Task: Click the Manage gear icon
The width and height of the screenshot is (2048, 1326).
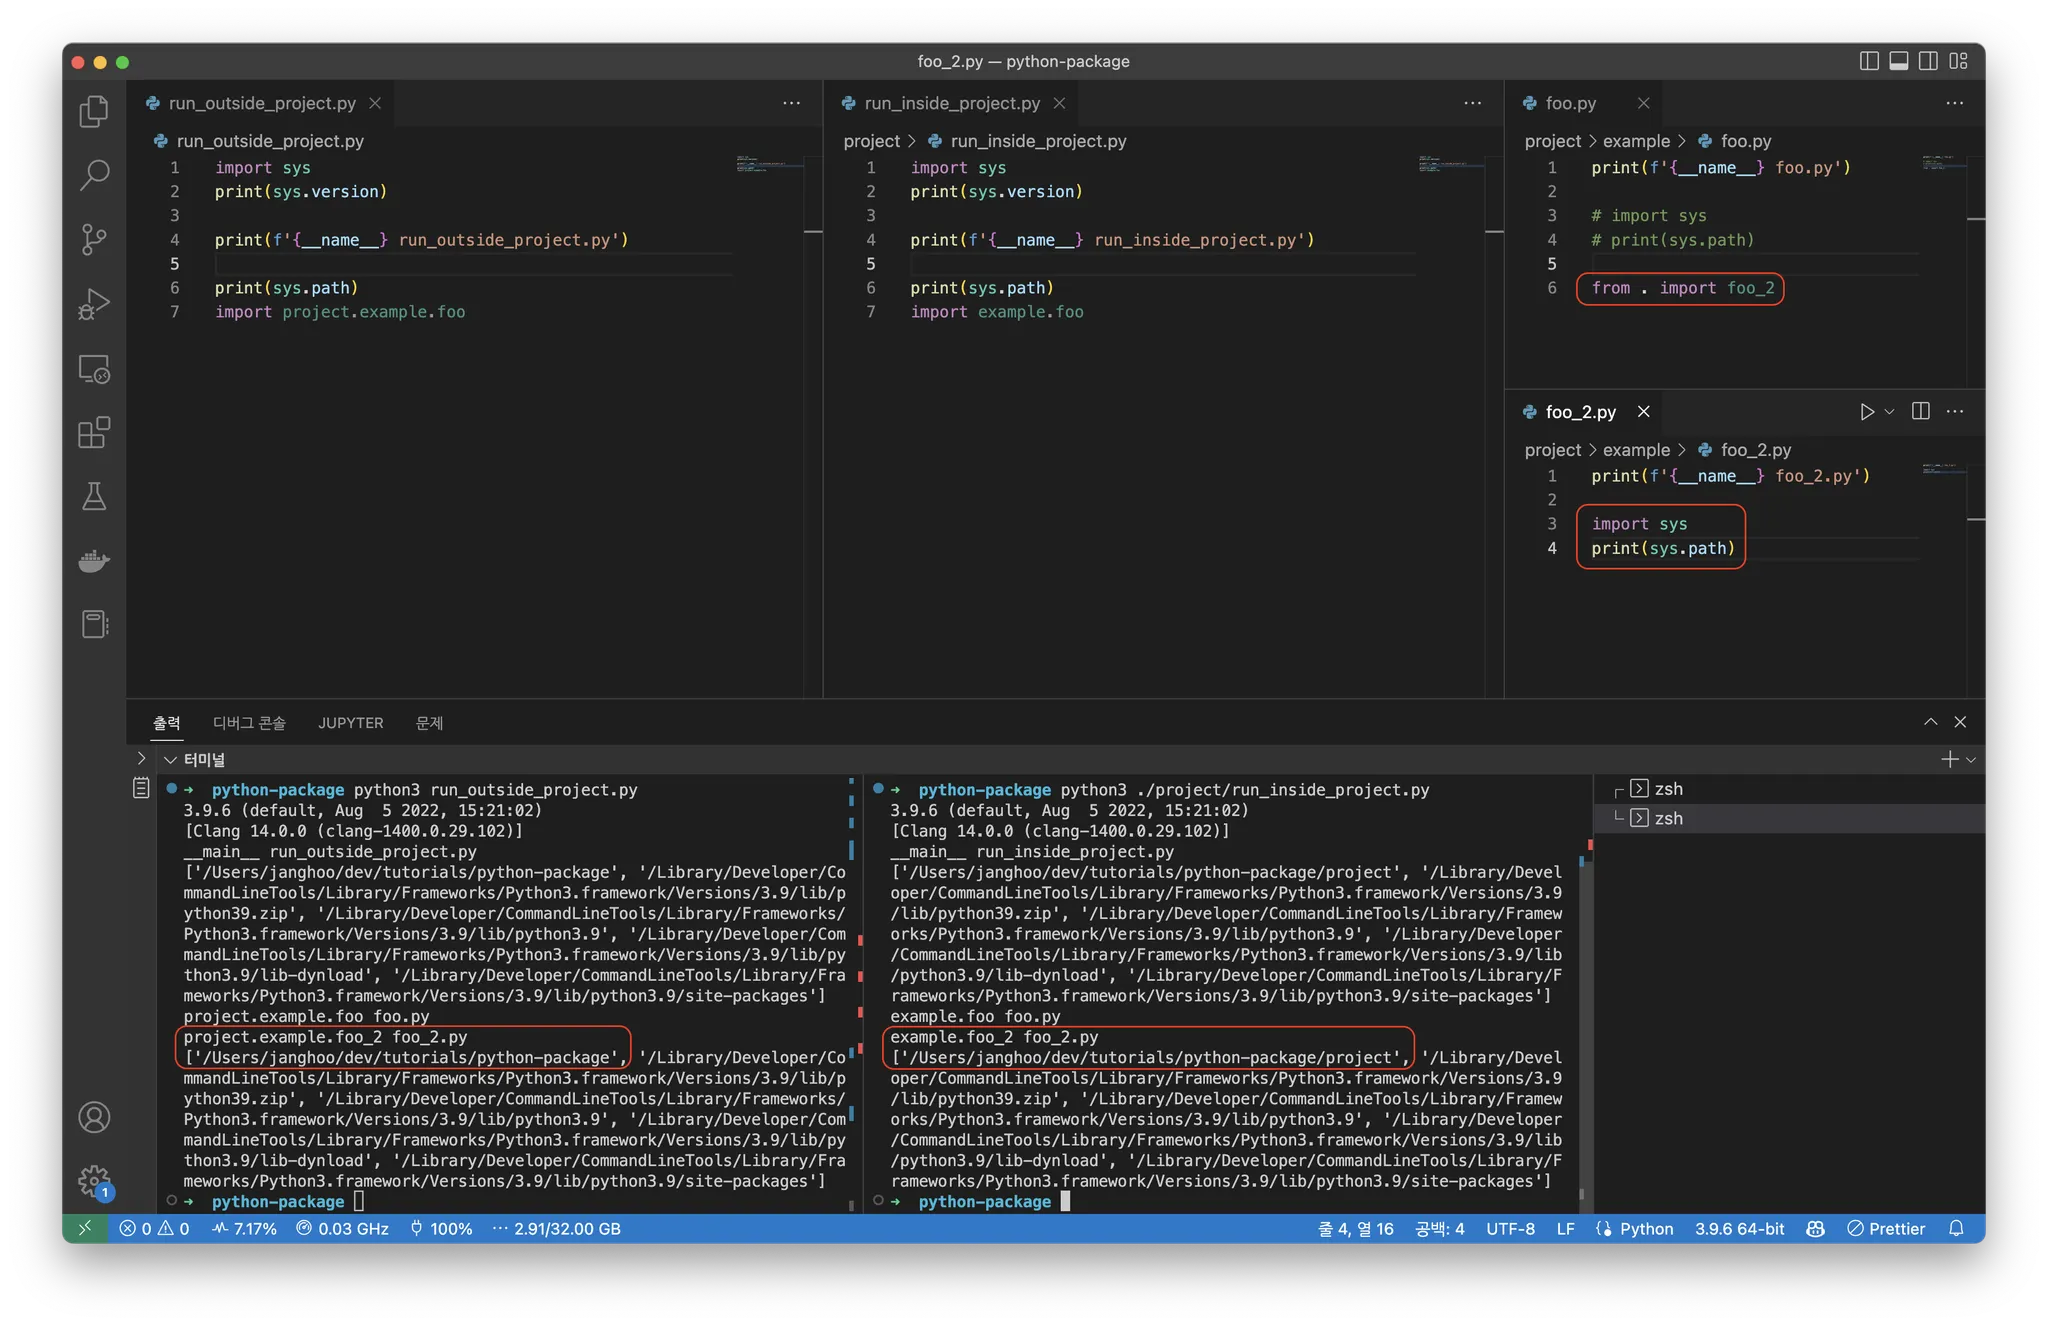Action: tap(94, 1181)
